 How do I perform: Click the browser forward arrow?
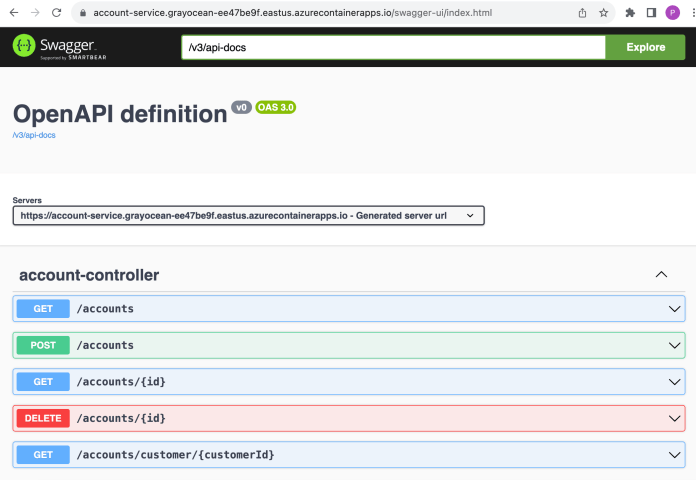click(36, 13)
